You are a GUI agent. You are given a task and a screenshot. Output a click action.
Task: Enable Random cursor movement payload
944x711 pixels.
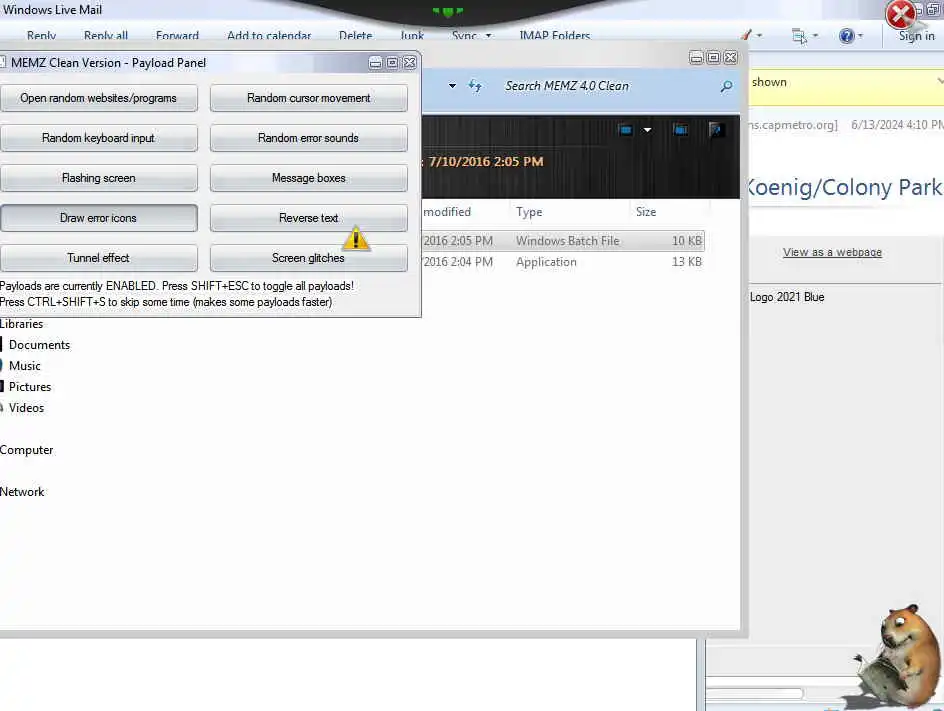tap(308, 98)
